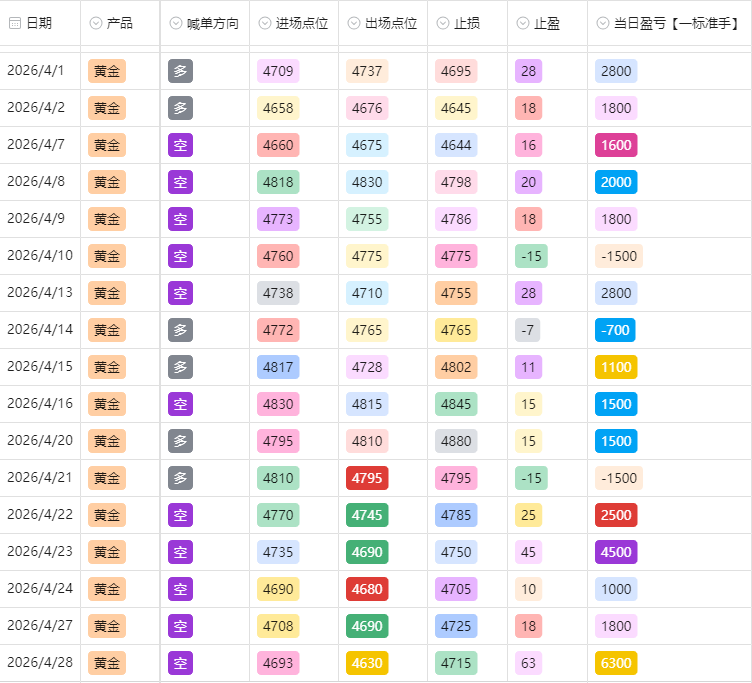This screenshot has height=683, width=752.
Task: Click the select-field icon beside 出场点位 header
Action: pyautogui.click(x=354, y=23)
